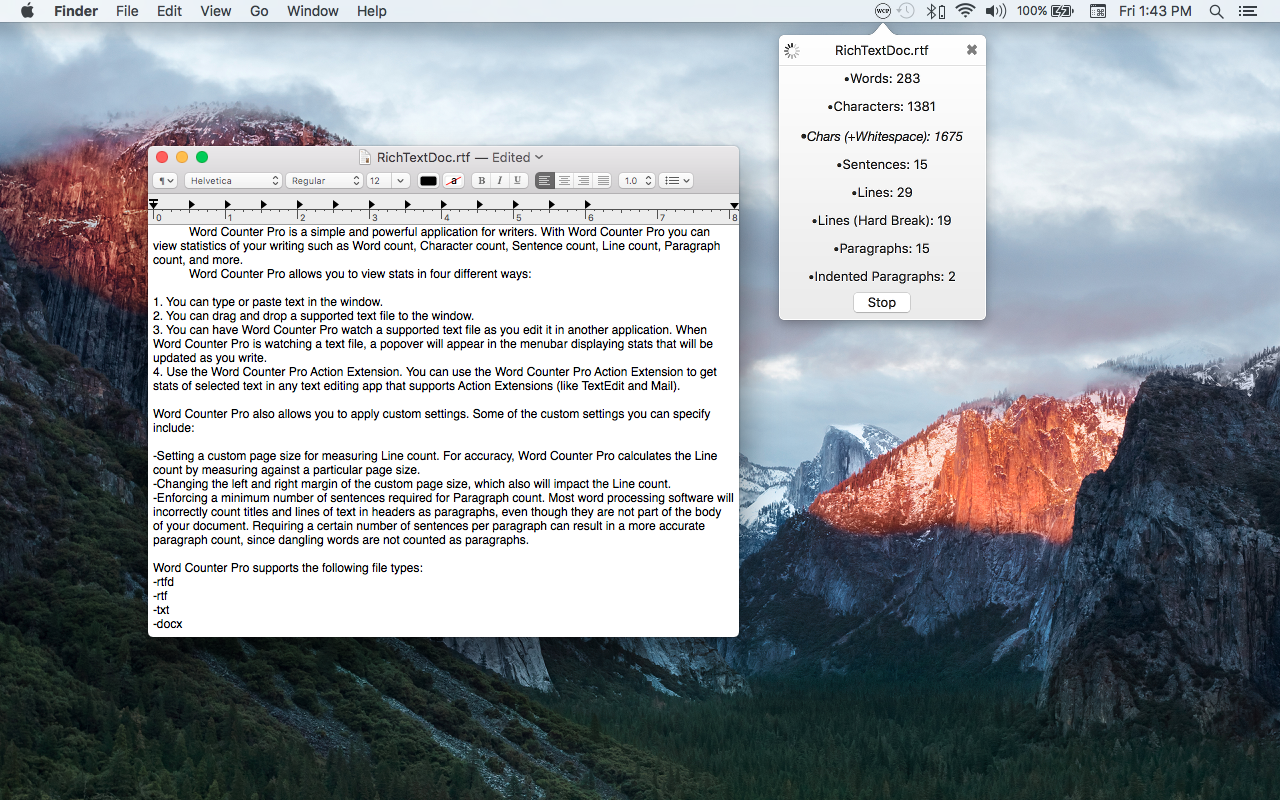Click the -txt line in document
The height and width of the screenshot is (800, 1280).
tap(161, 610)
